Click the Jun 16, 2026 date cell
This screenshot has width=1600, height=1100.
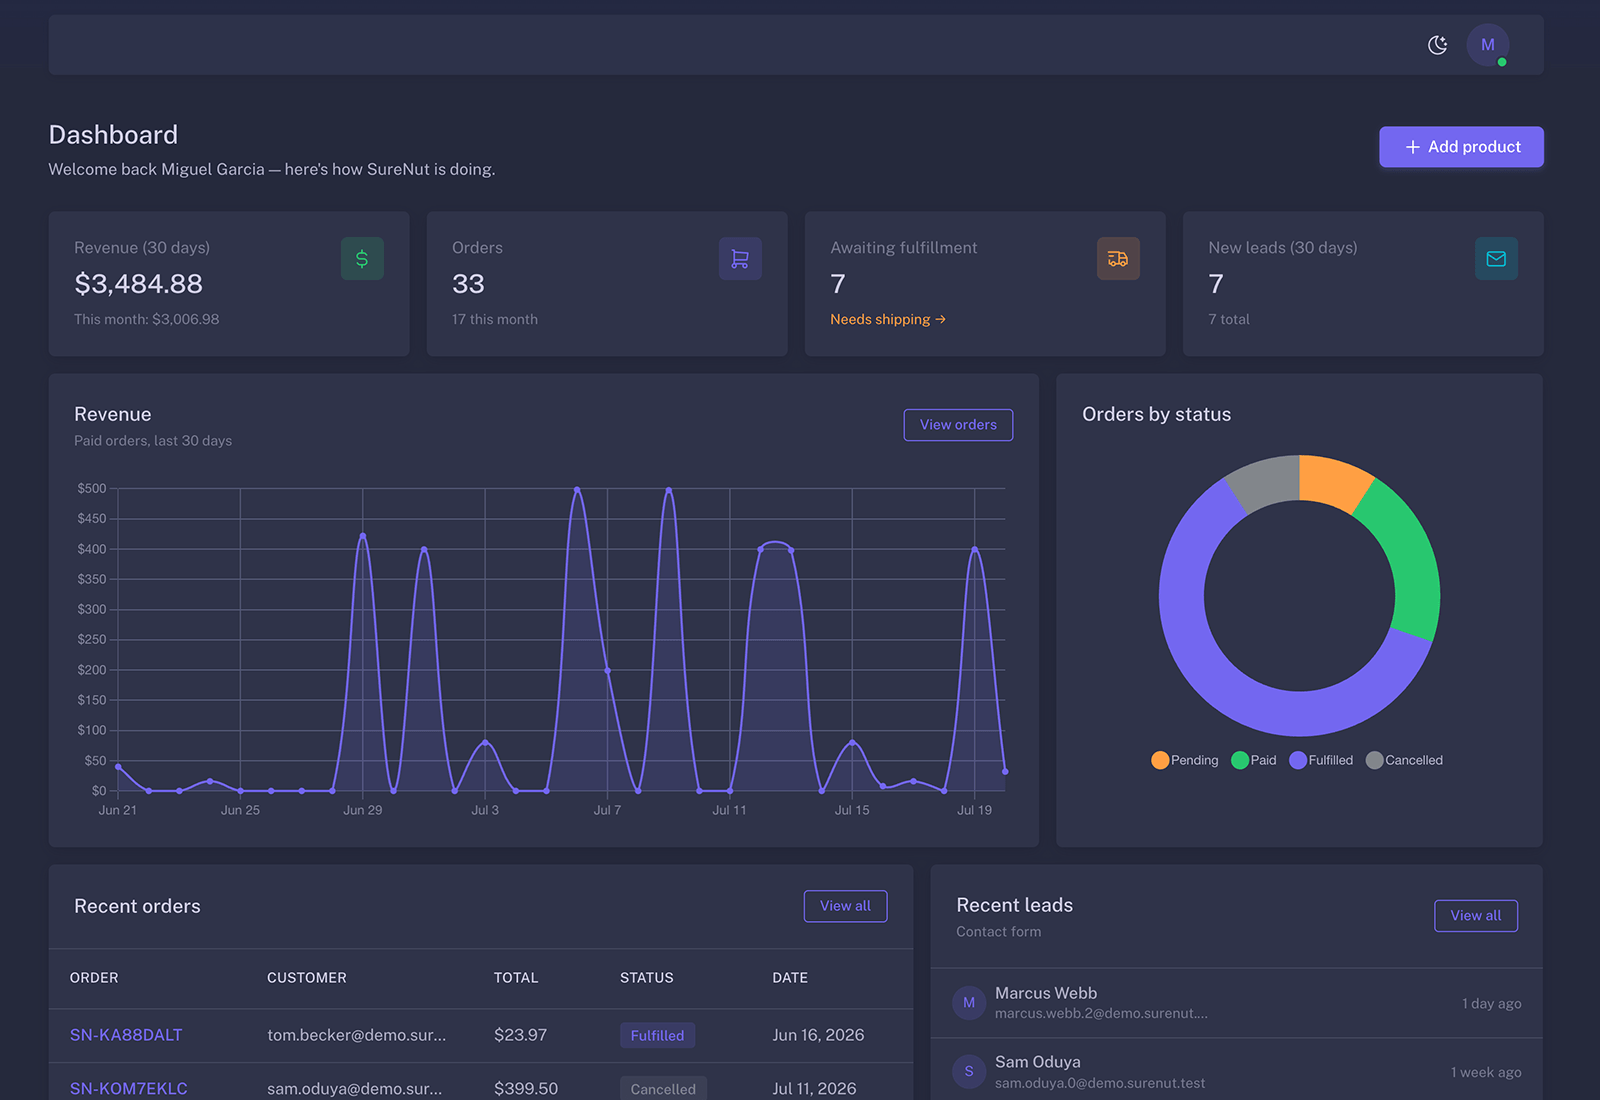point(818,1035)
